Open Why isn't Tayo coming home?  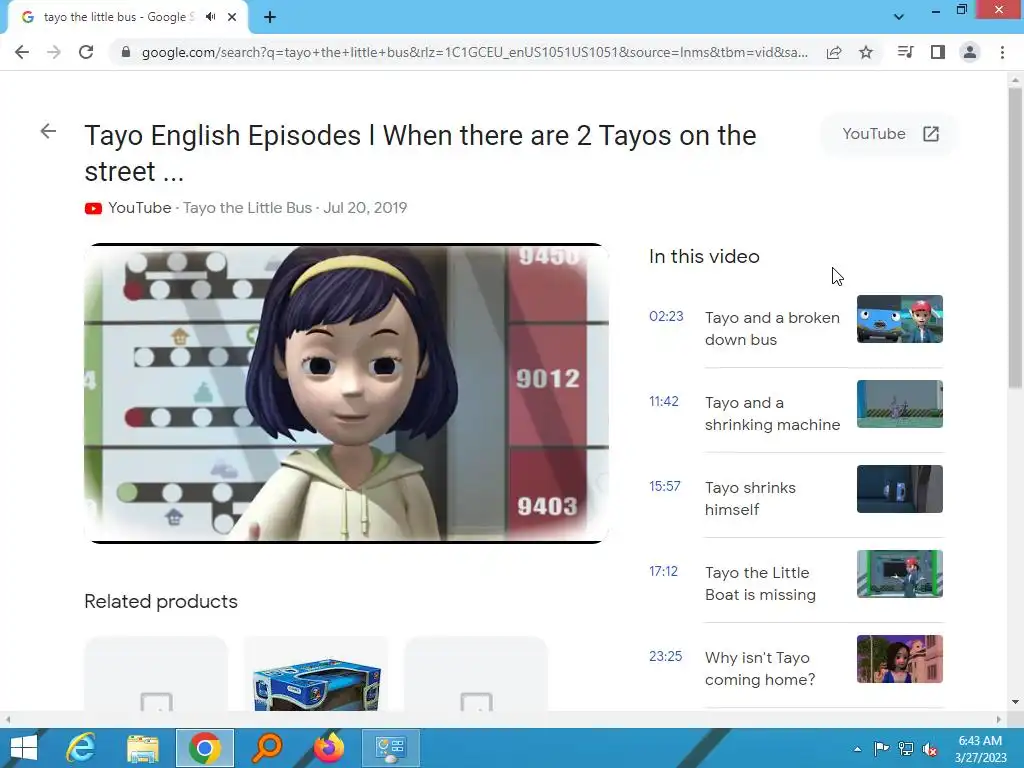760,668
